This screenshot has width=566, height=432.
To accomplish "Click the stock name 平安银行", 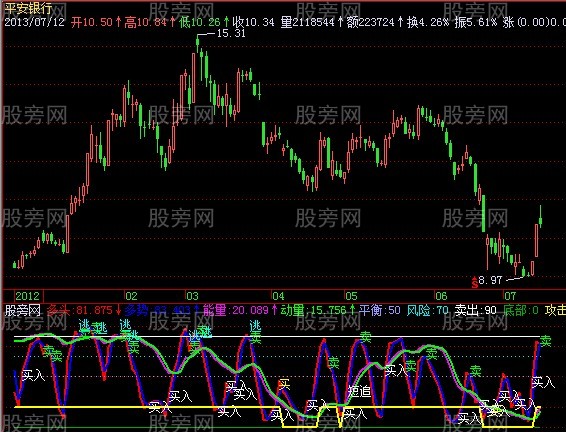I will click(x=28, y=8).
